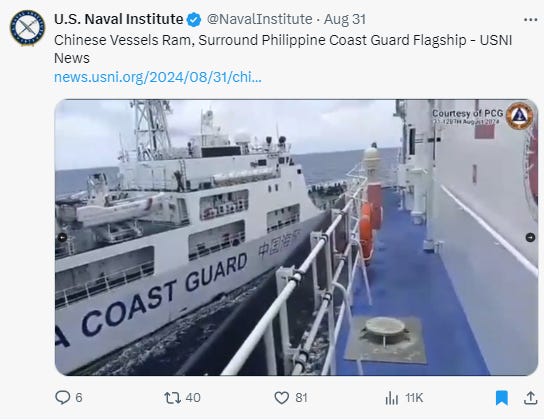This screenshot has width=544, height=420.
Task: Click the blue verified badge
Action: pyautogui.click(x=194, y=20)
